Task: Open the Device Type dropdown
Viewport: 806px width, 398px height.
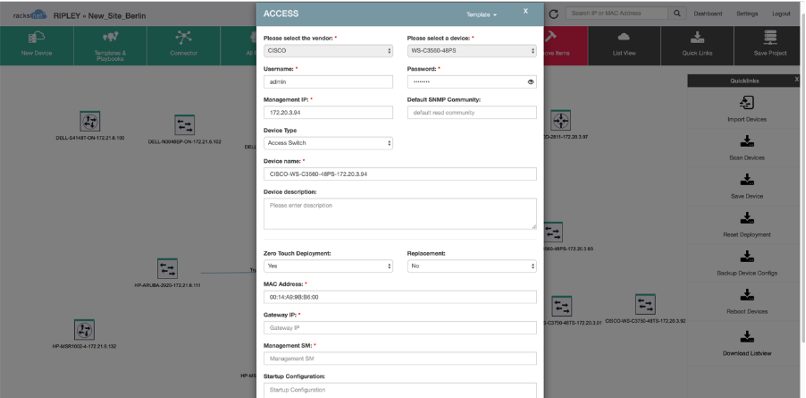Action: coord(328,143)
